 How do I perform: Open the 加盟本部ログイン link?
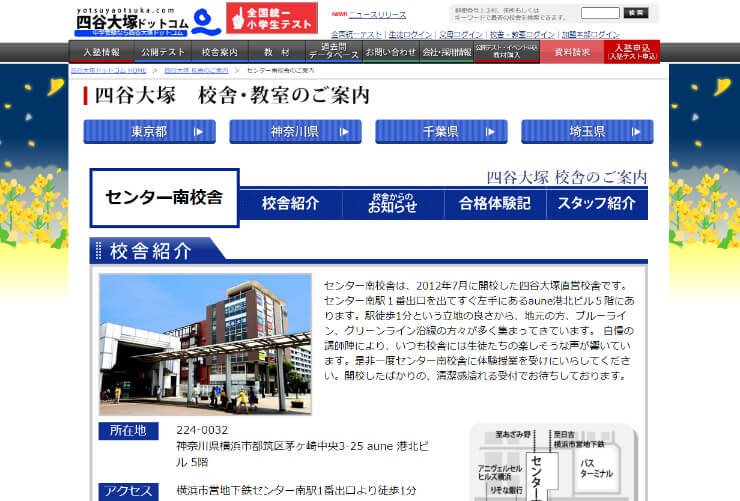590,34
